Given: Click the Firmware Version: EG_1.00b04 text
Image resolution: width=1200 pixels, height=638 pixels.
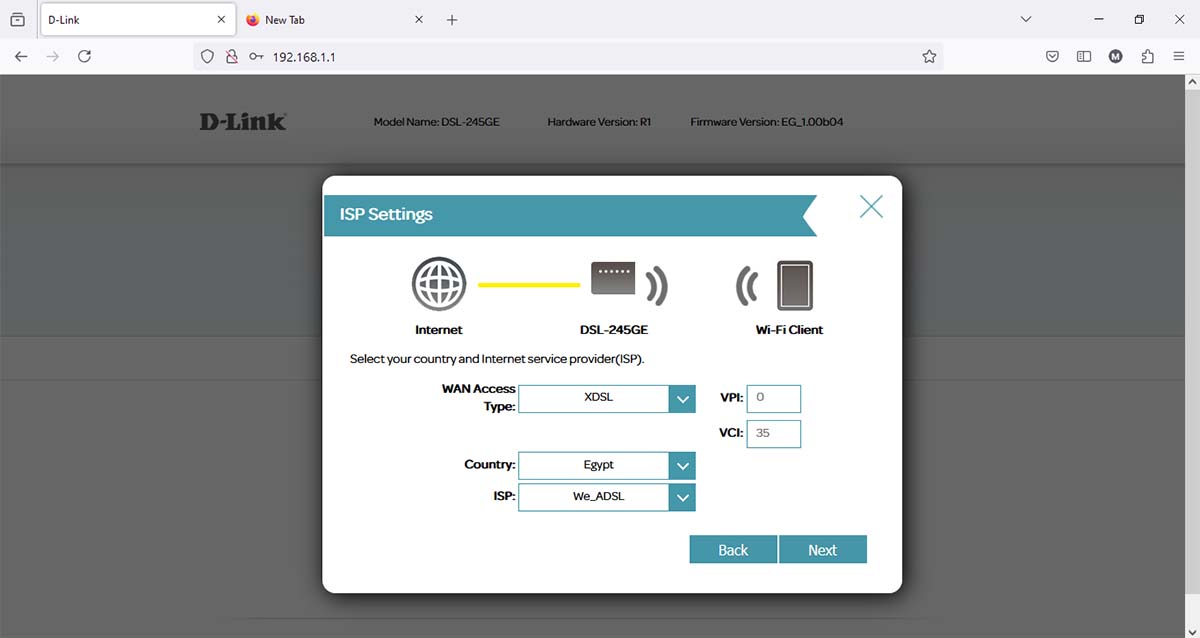Looking at the screenshot, I should tap(767, 122).
